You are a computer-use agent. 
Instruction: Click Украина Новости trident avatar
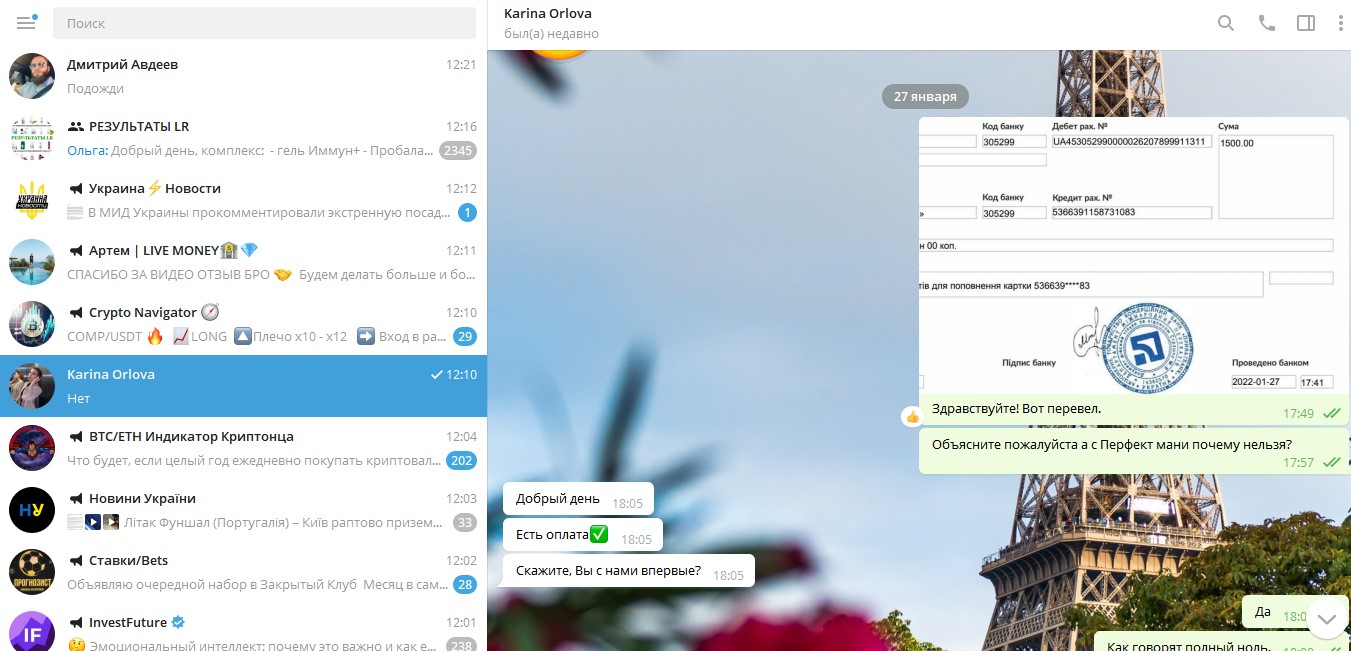point(32,200)
